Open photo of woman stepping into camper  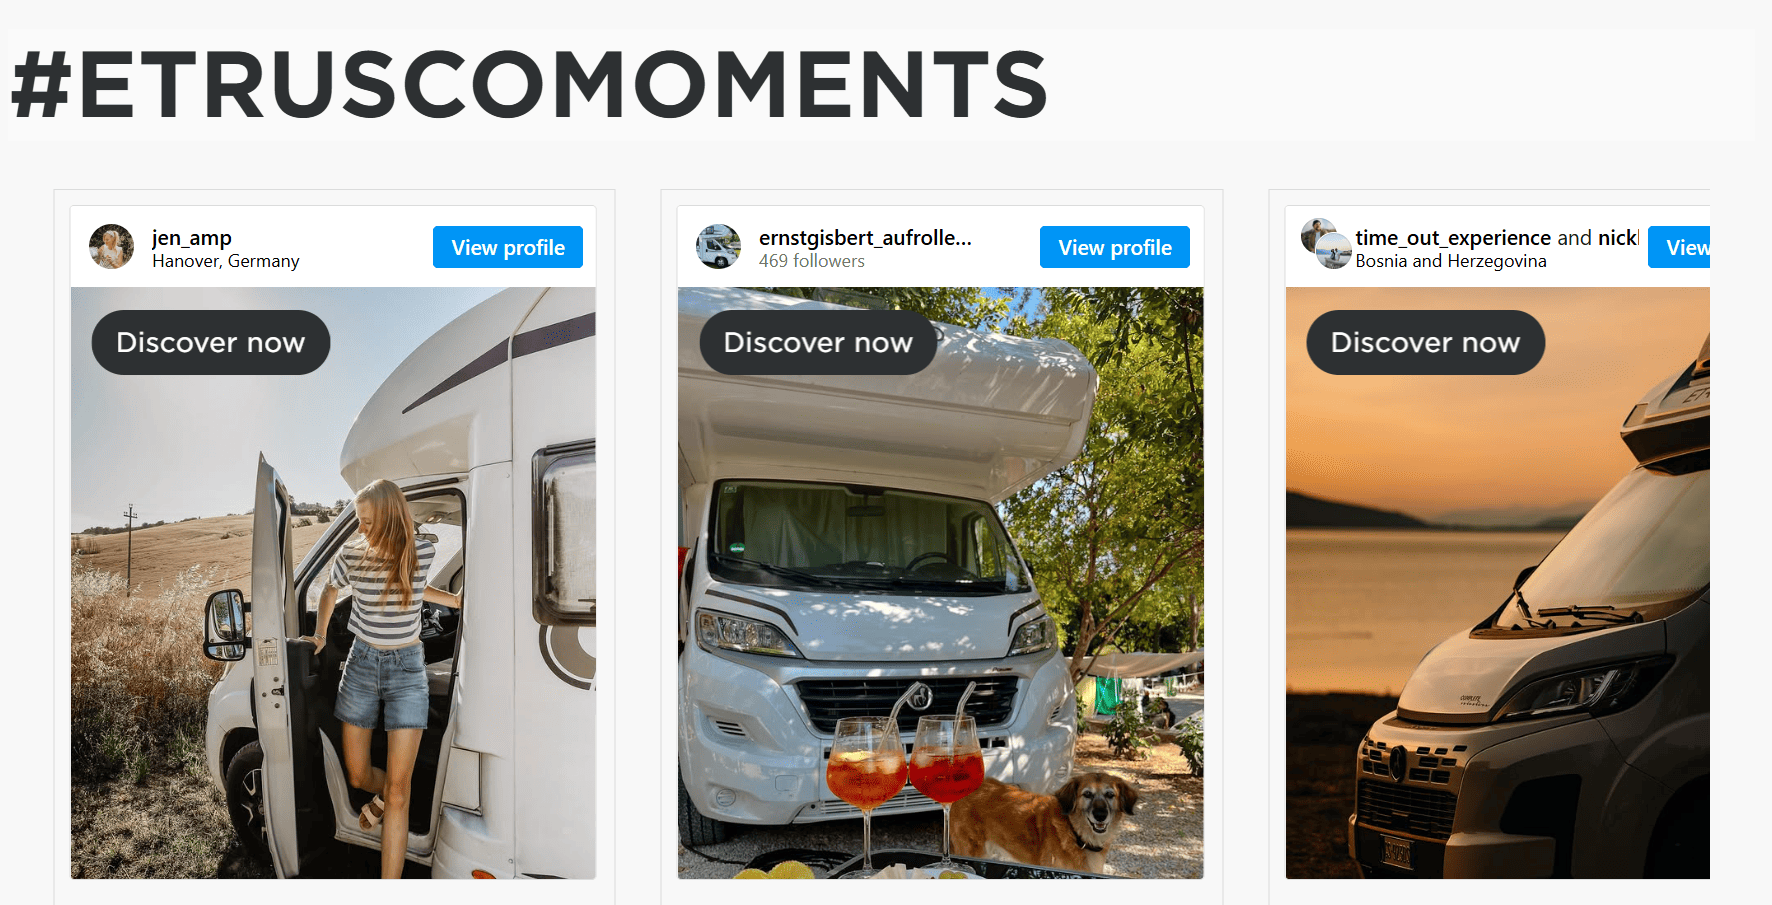point(333,583)
